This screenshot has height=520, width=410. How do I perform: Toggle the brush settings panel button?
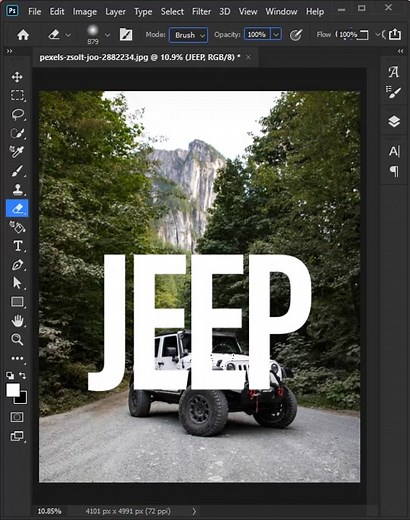pyautogui.click(x=126, y=35)
